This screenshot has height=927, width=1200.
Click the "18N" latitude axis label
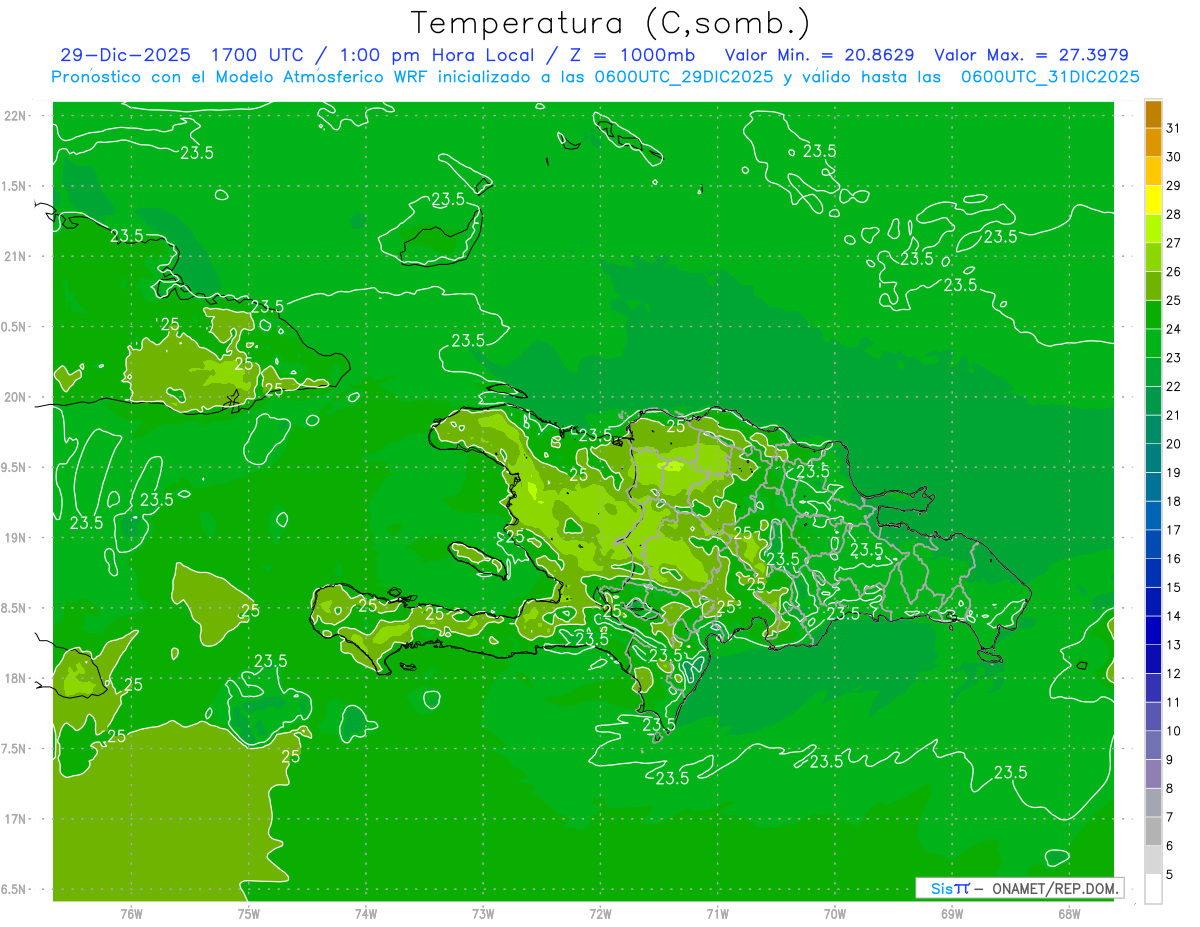pyautogui.click(x=17, y=678)
